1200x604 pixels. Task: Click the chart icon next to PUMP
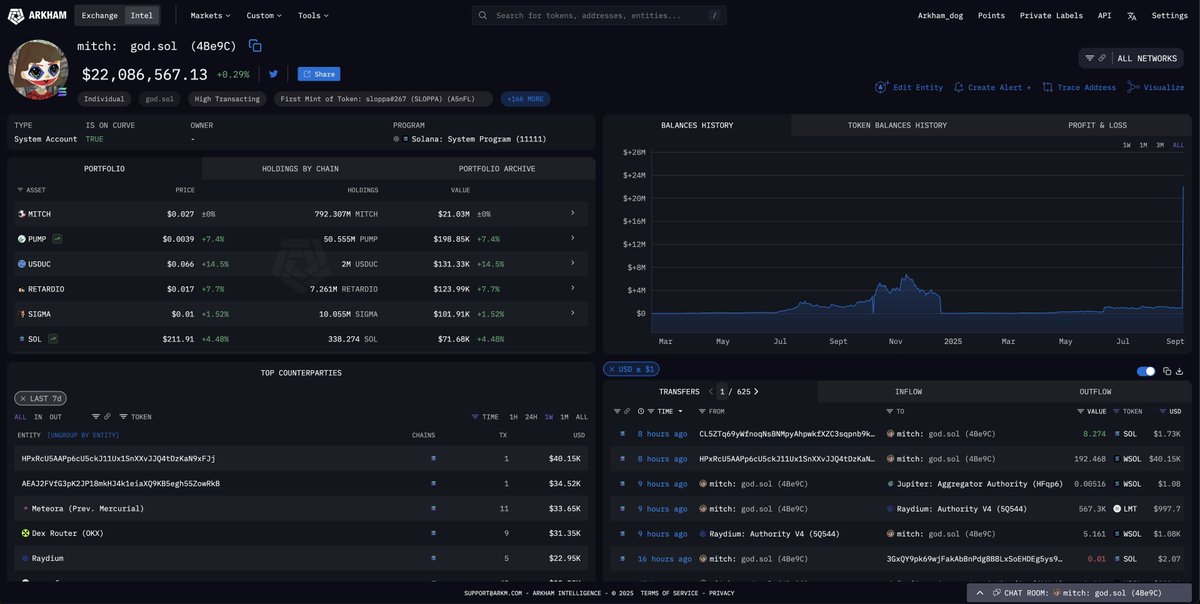pos(58,239)
